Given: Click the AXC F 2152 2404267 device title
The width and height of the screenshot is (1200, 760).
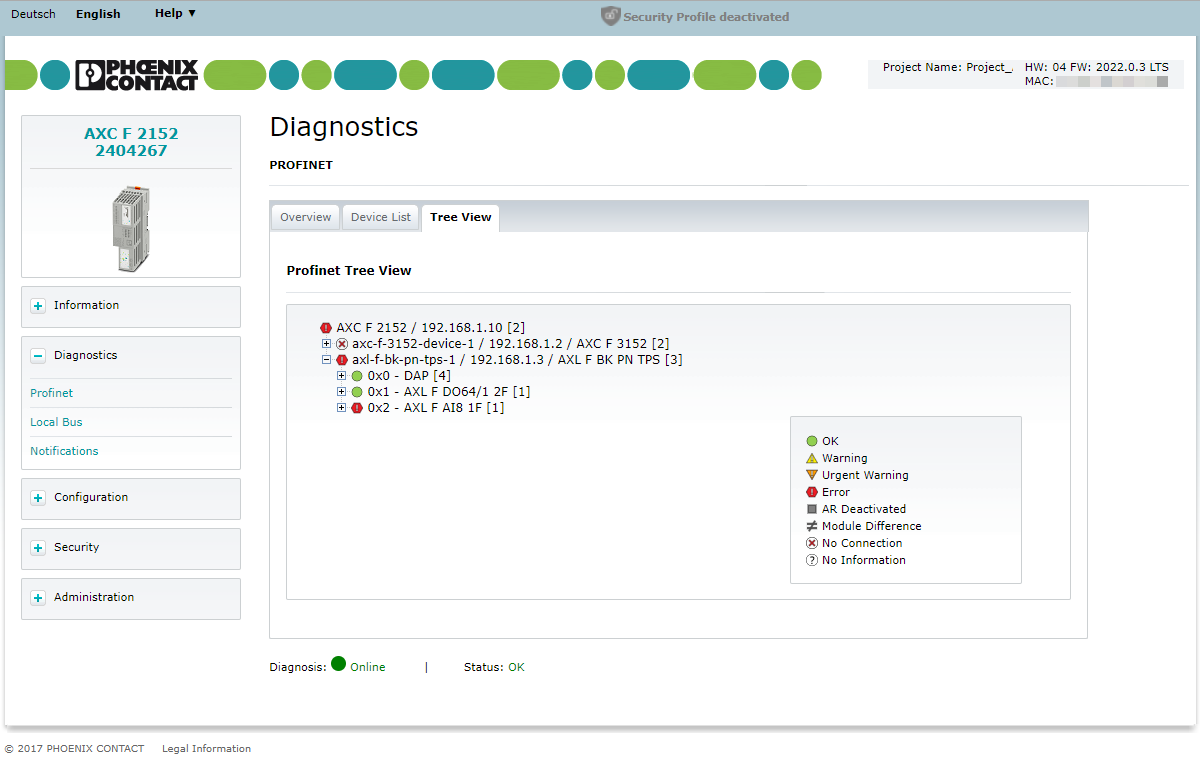Looking at the screenshot, I should click(131, 142).
